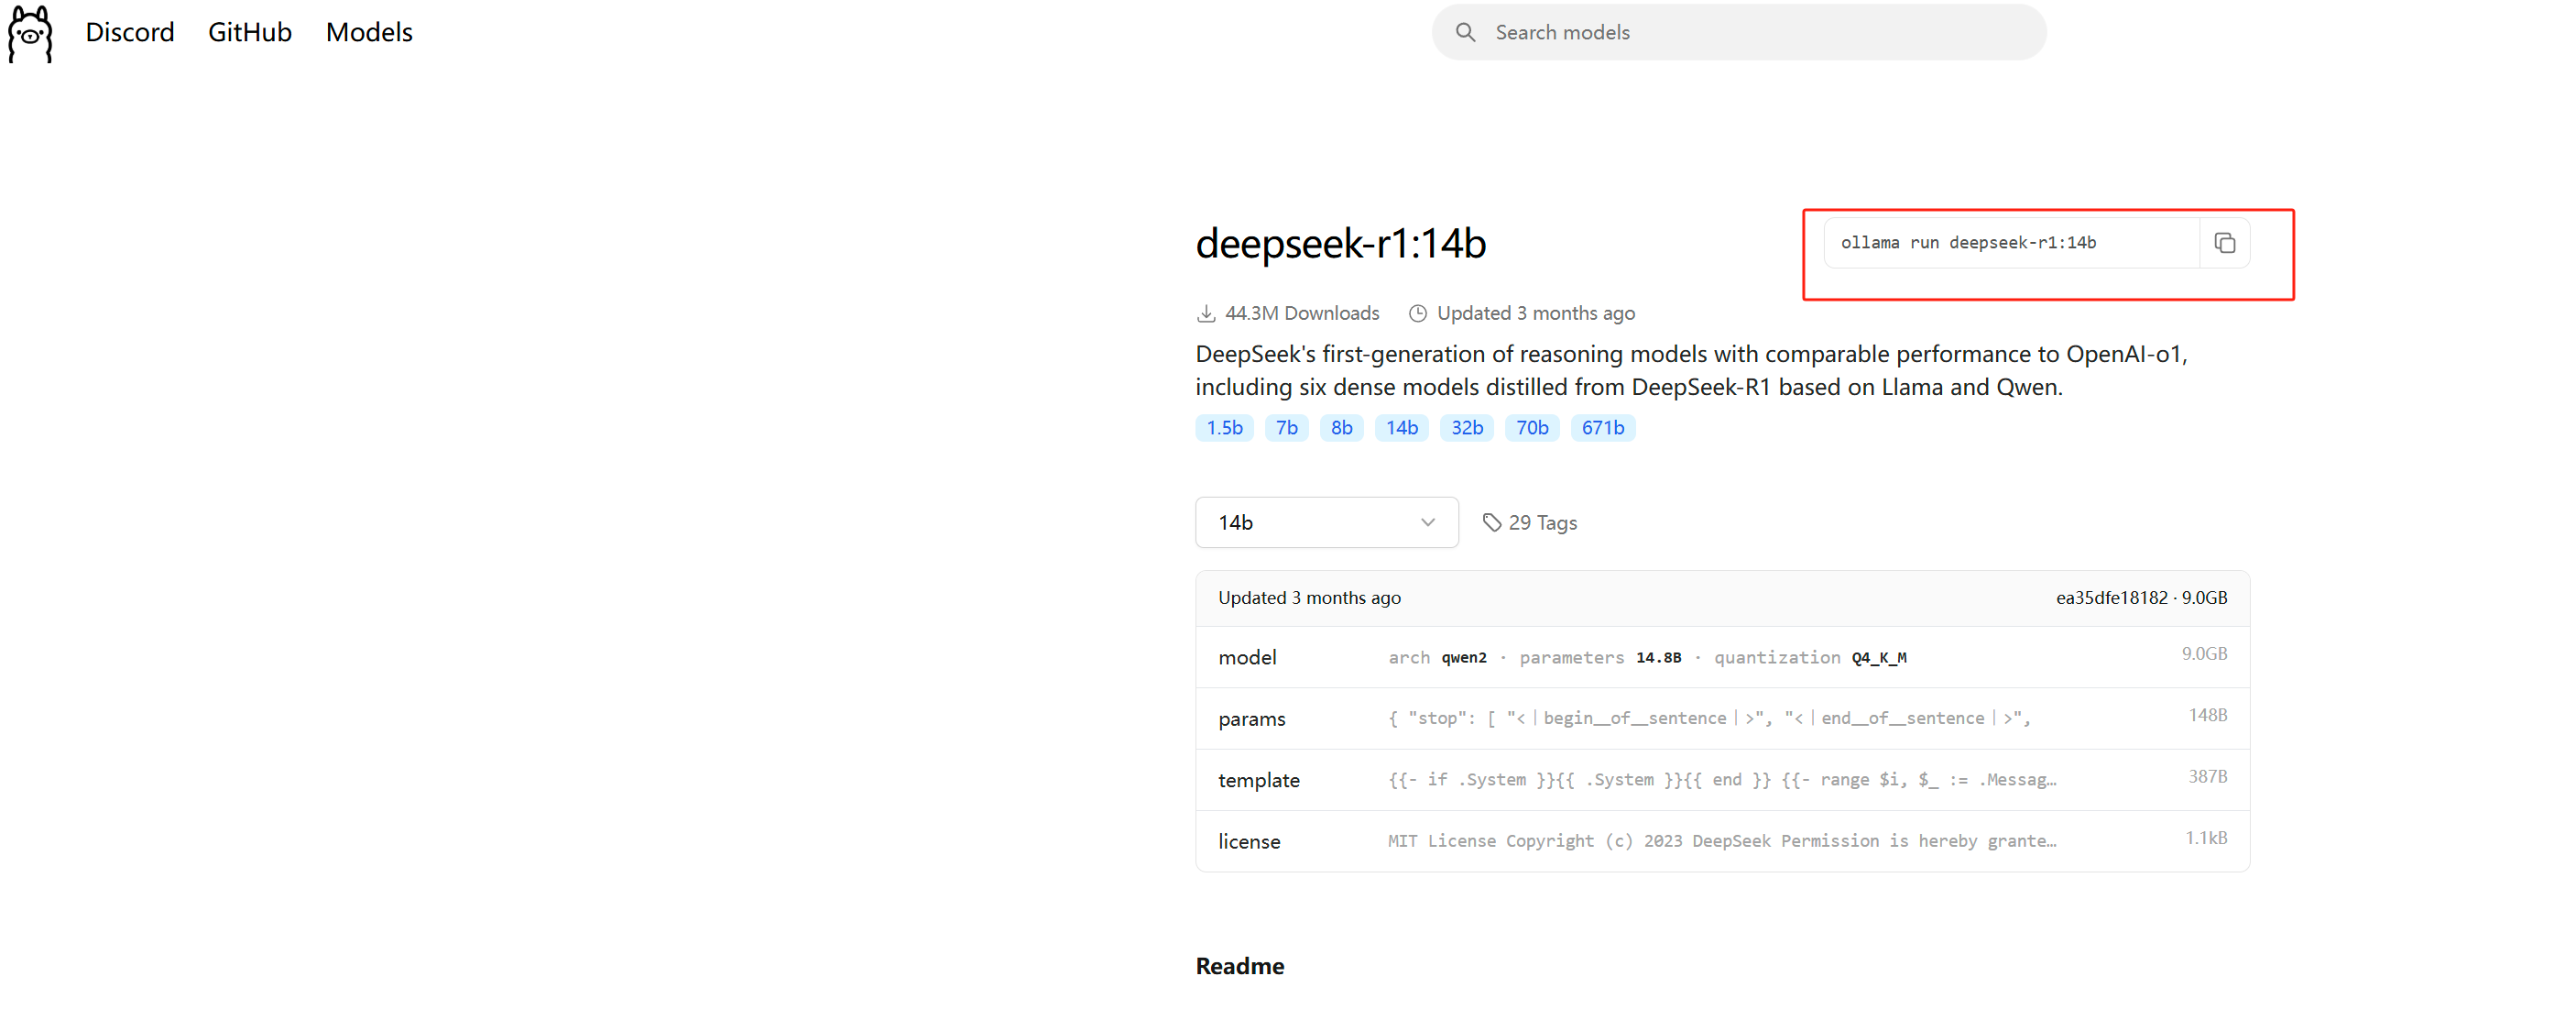Screen dimensions: 2576x1020
Task: Click the downloads arrow icon
Action: pyautogui.click(x=1206, y=314)
